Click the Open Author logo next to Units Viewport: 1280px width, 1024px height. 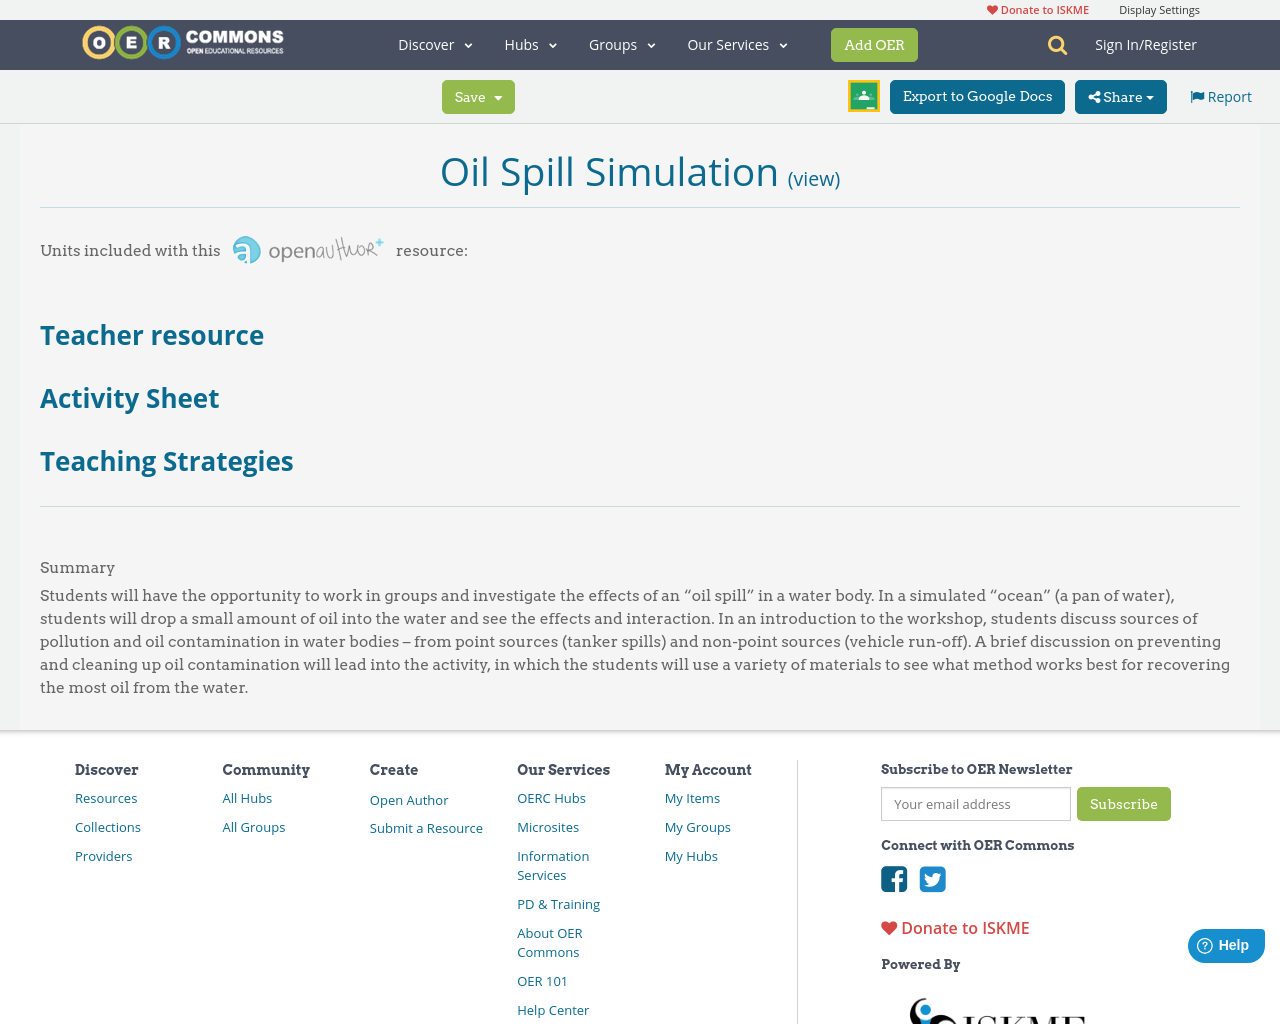click(307, 248)
